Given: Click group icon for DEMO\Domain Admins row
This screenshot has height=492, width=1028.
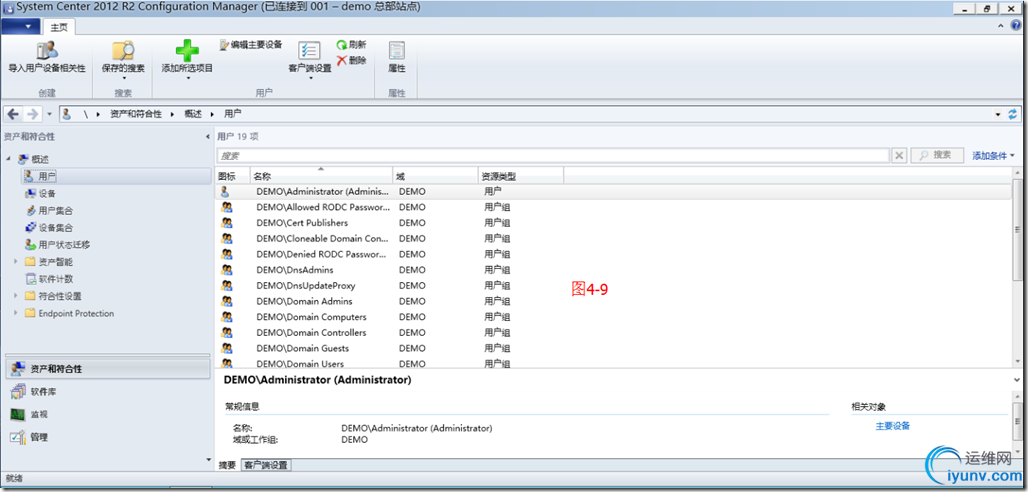Looking at the screenshot, I should coord(227,302).
